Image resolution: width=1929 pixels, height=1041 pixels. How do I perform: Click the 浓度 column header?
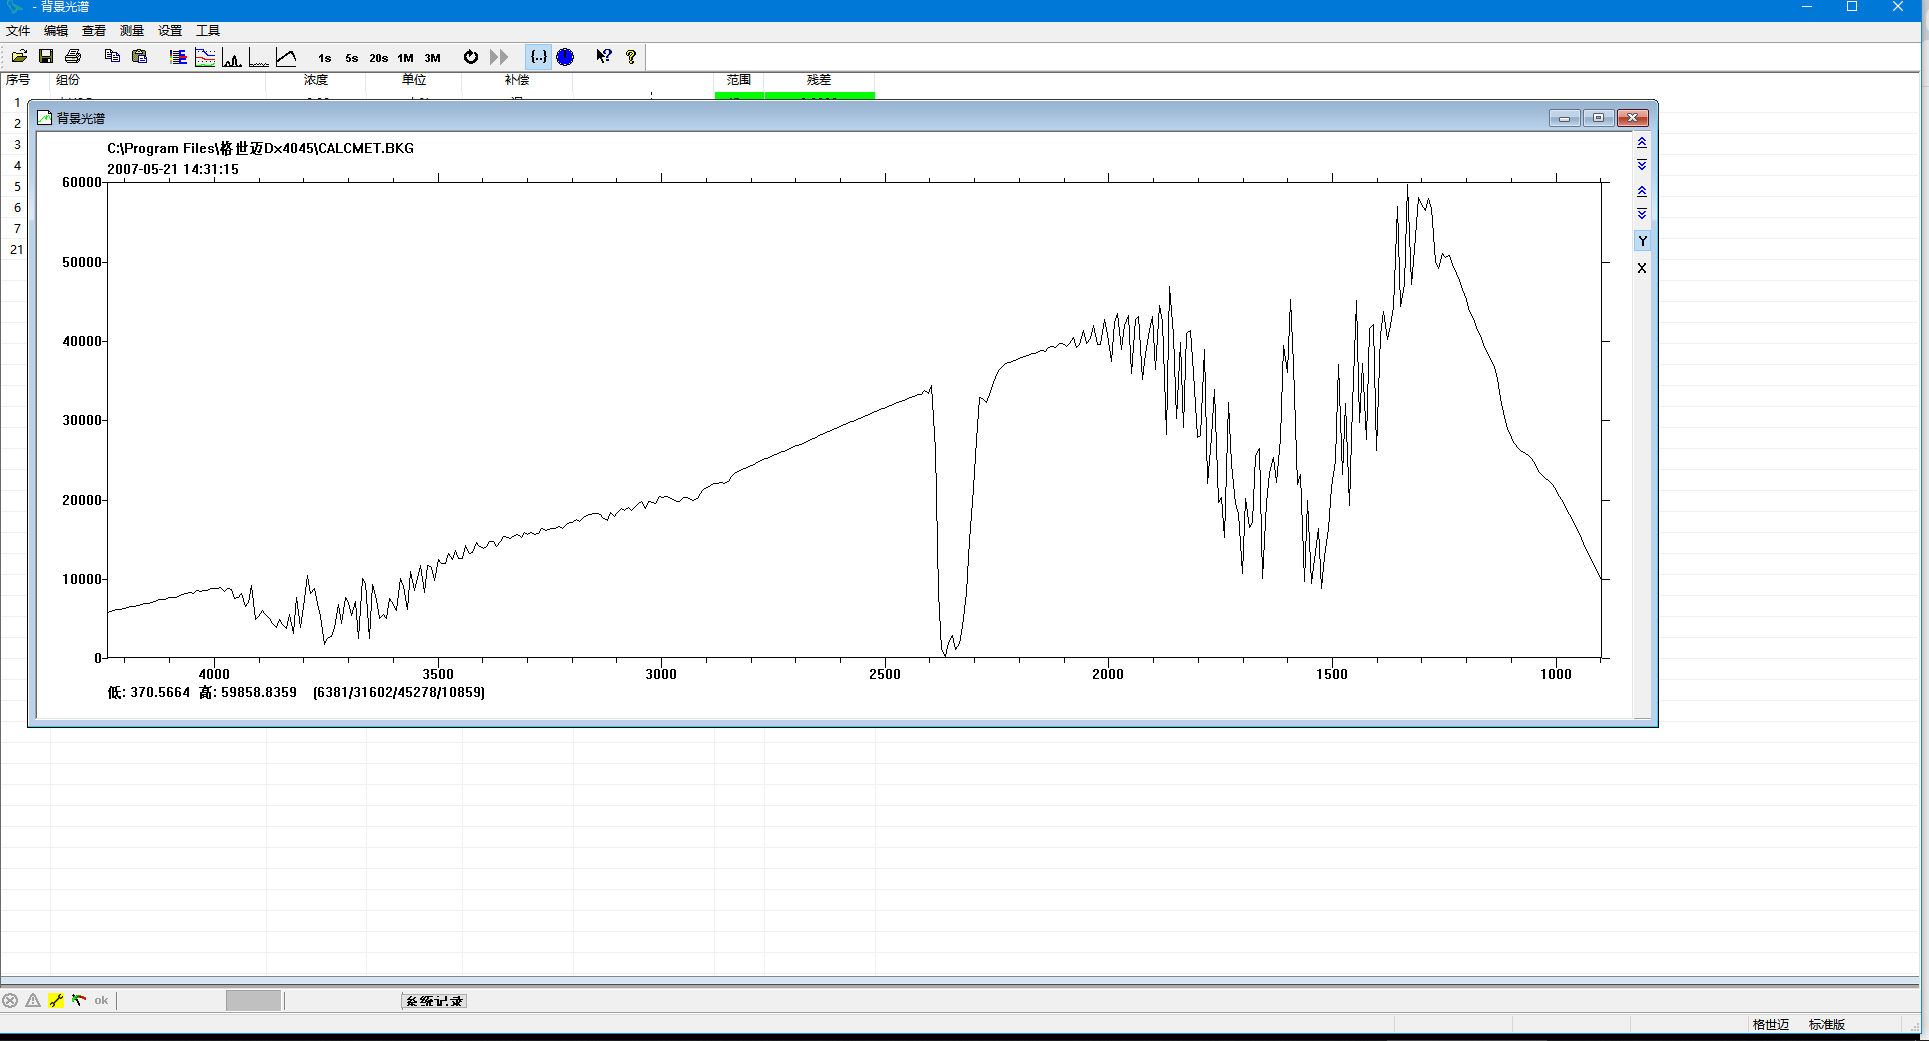(316, 80)
